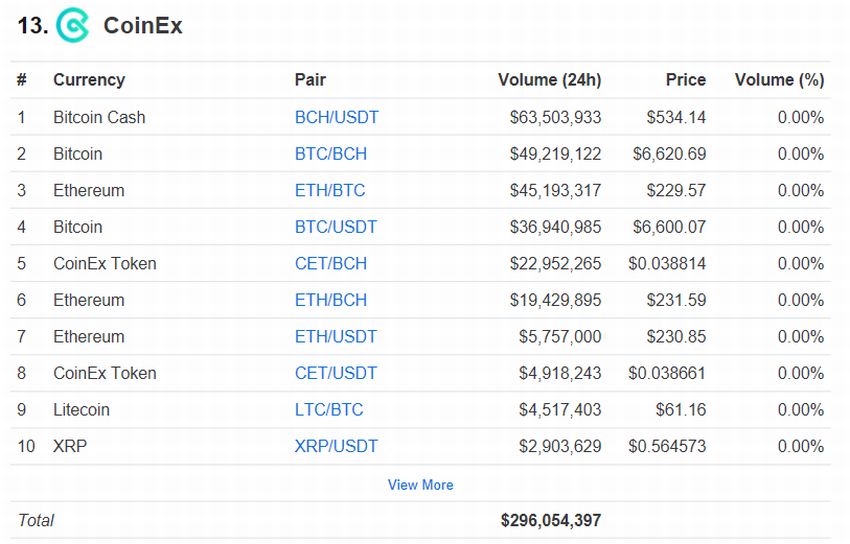Screen dimensions: 850x544
Task: Select the Bitcoin Cash currency name
Action: [99, 118]
